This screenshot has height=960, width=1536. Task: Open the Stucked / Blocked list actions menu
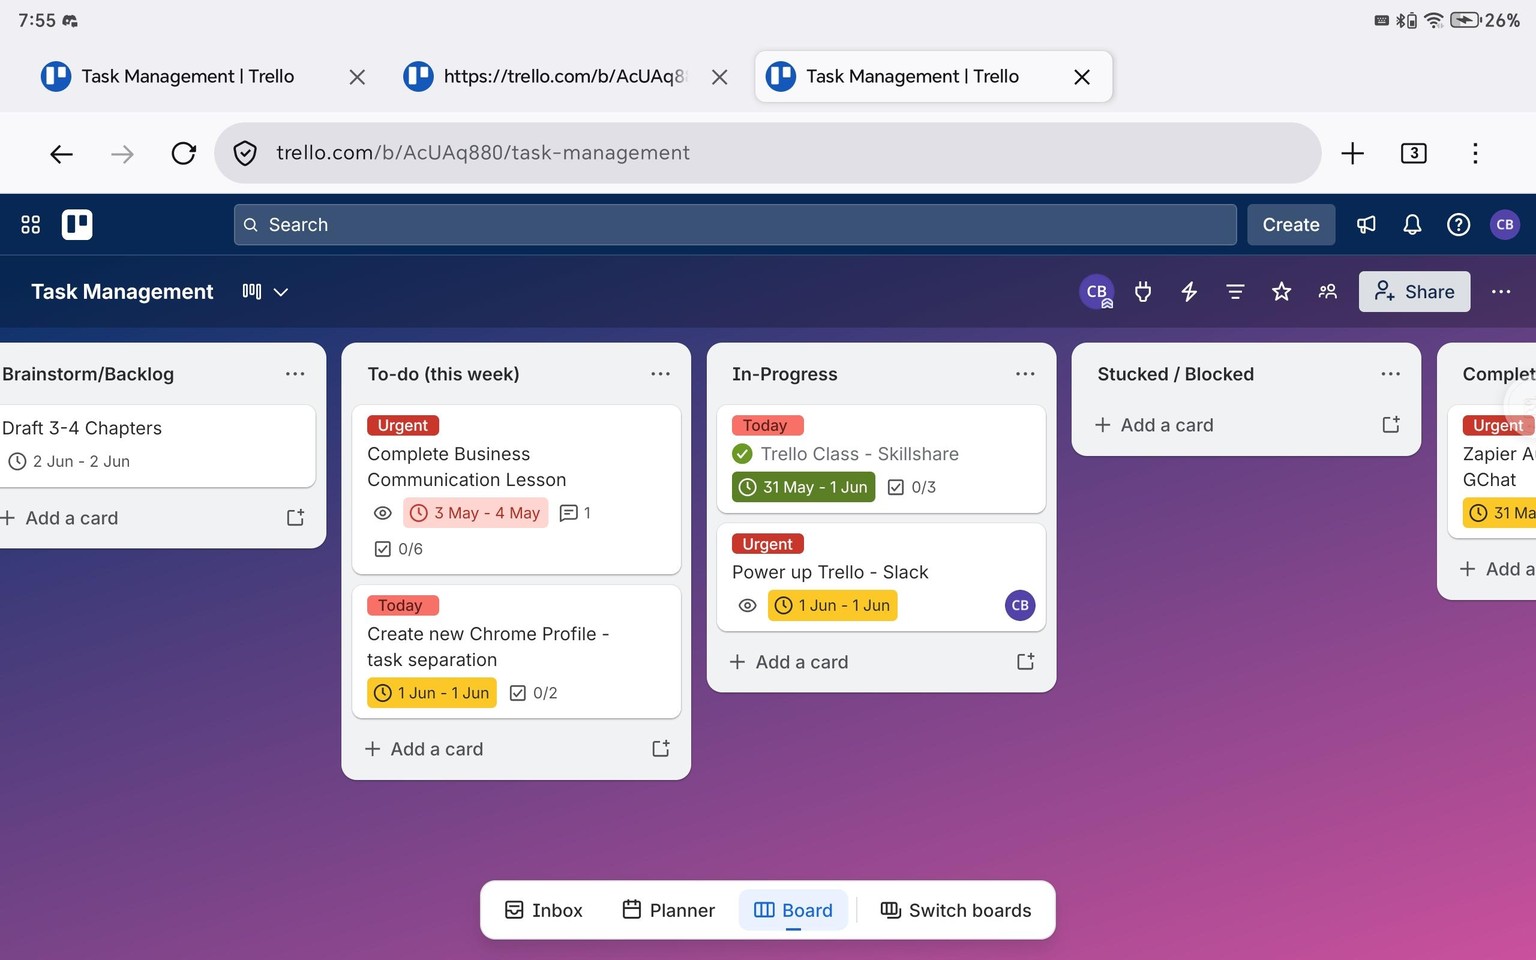(x=1390, y=374)
